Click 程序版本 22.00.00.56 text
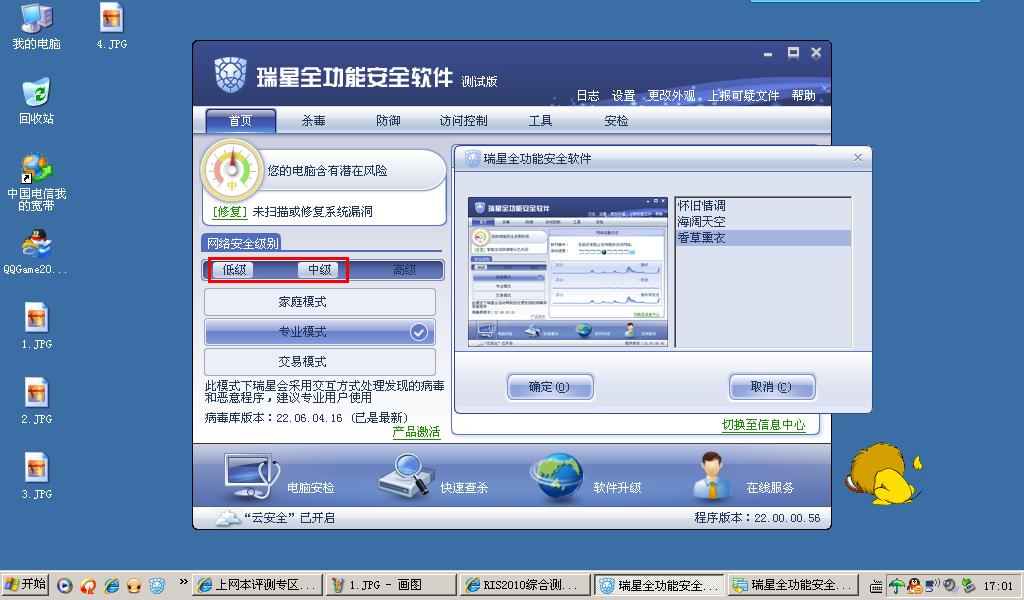 click(757, 518)
